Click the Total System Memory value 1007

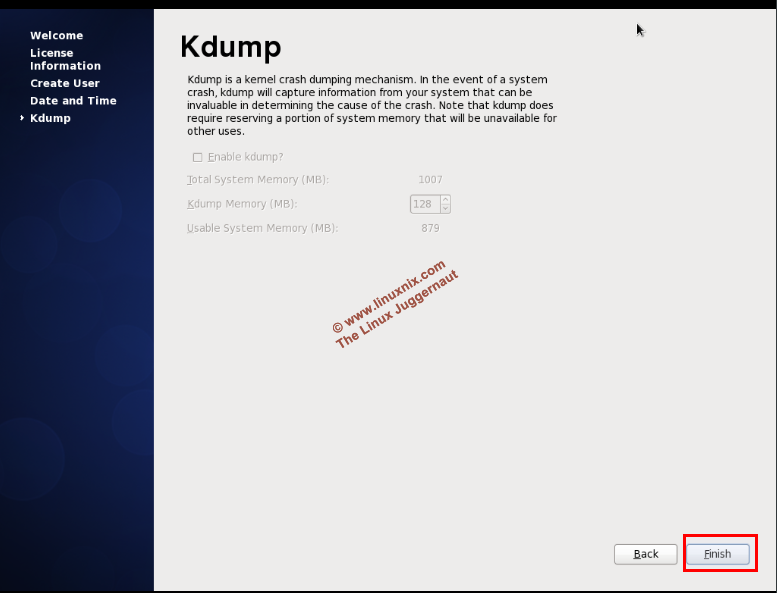pos(430,180)
